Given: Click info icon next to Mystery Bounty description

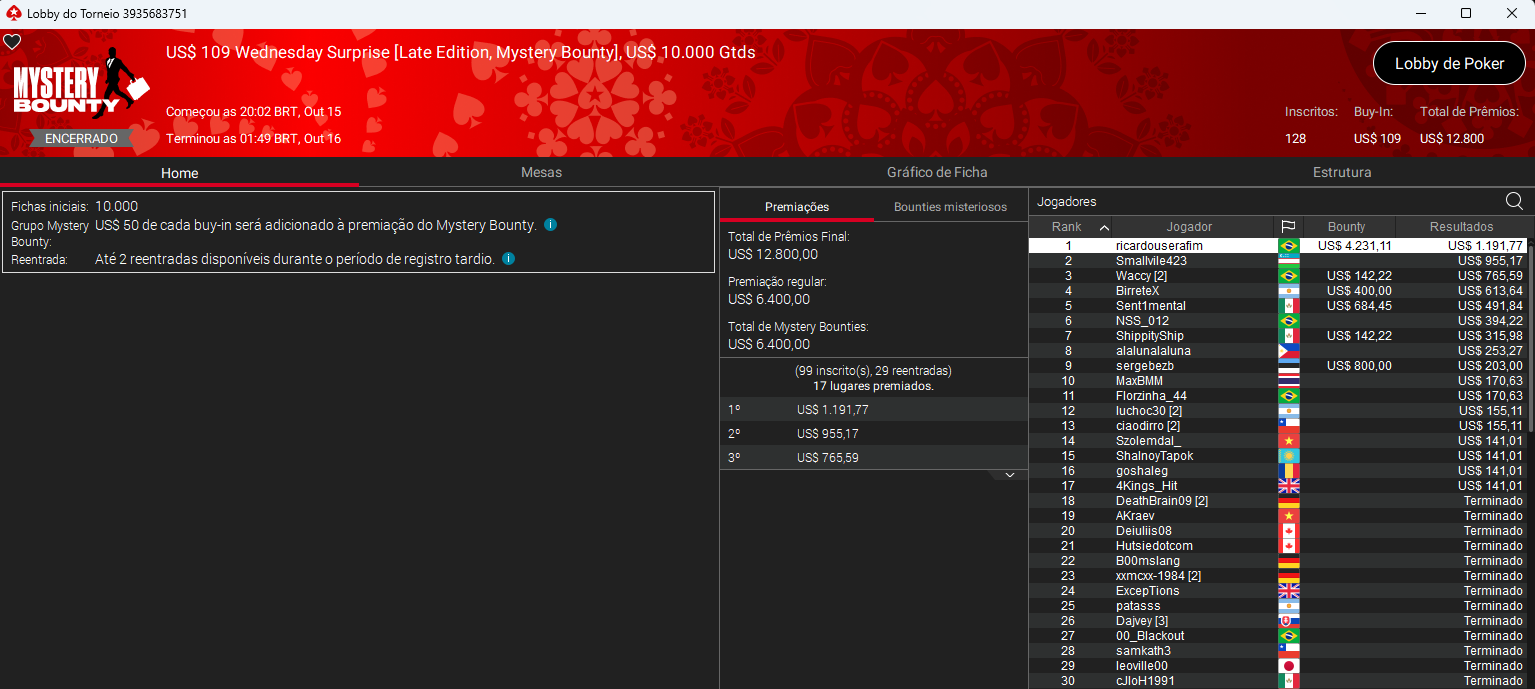Looking at the screenshot, I should [550, 225].
